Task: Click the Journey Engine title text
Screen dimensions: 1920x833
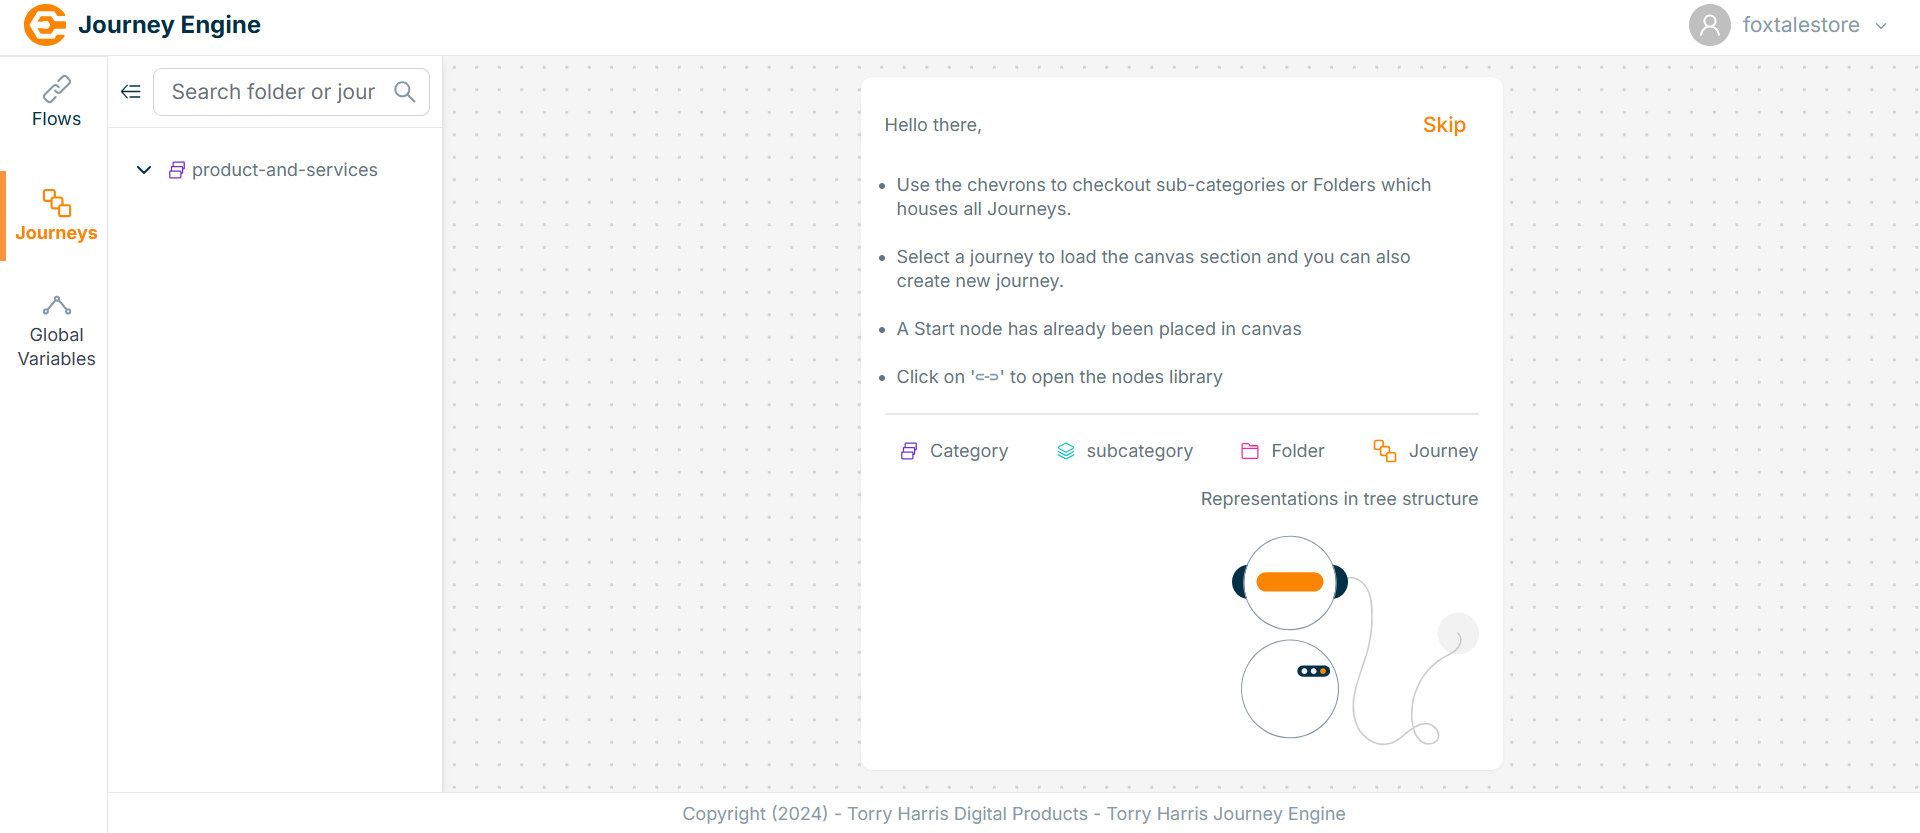Action: [169, 25]
